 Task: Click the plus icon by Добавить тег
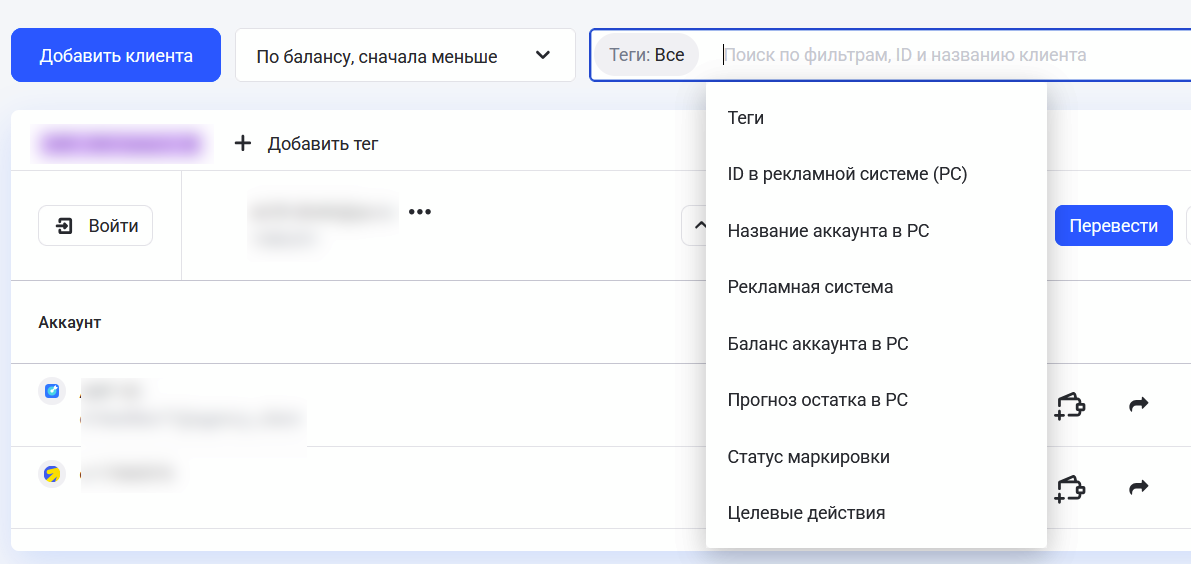242,143
